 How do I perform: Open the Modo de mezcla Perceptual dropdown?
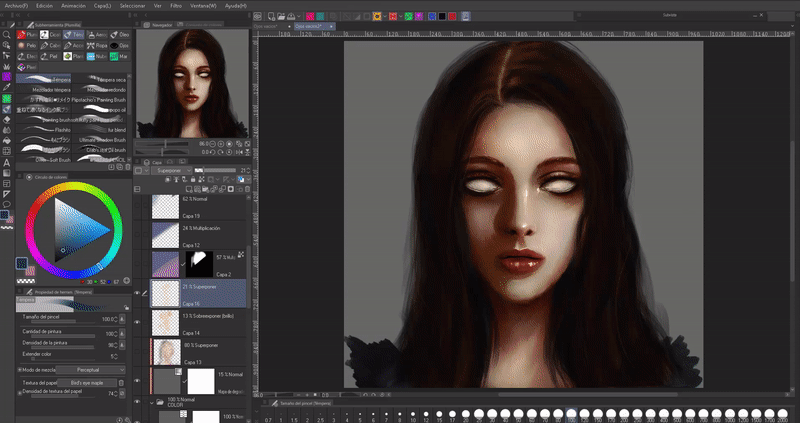88,370
